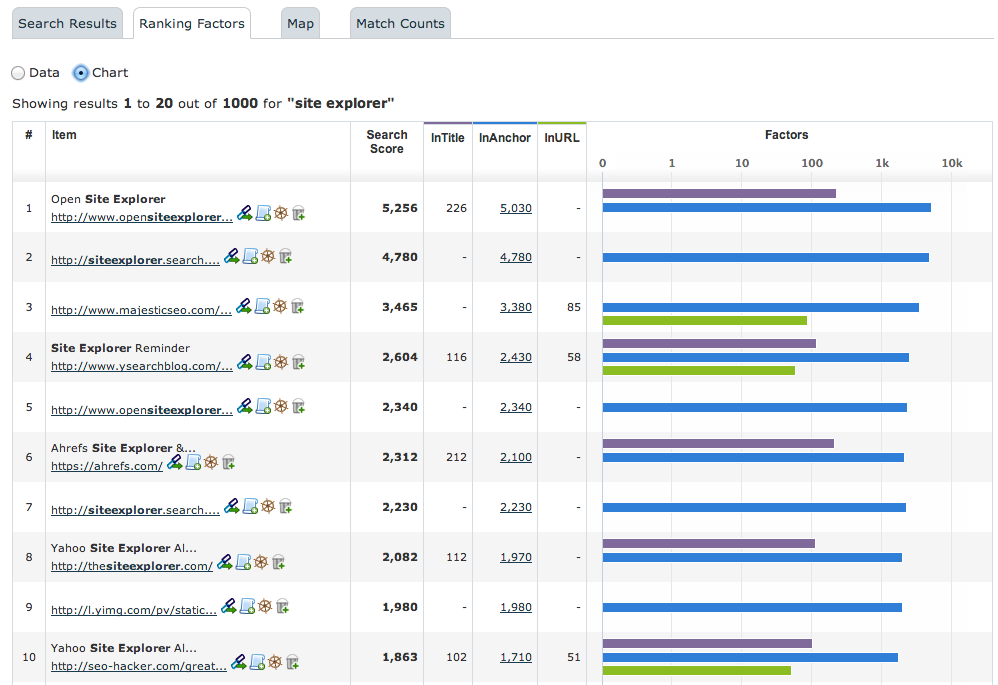This screenshot has height=685, width=998.
Task: Click scroll-plus icon beside majesticseo.com link
Action: [262, 306]
